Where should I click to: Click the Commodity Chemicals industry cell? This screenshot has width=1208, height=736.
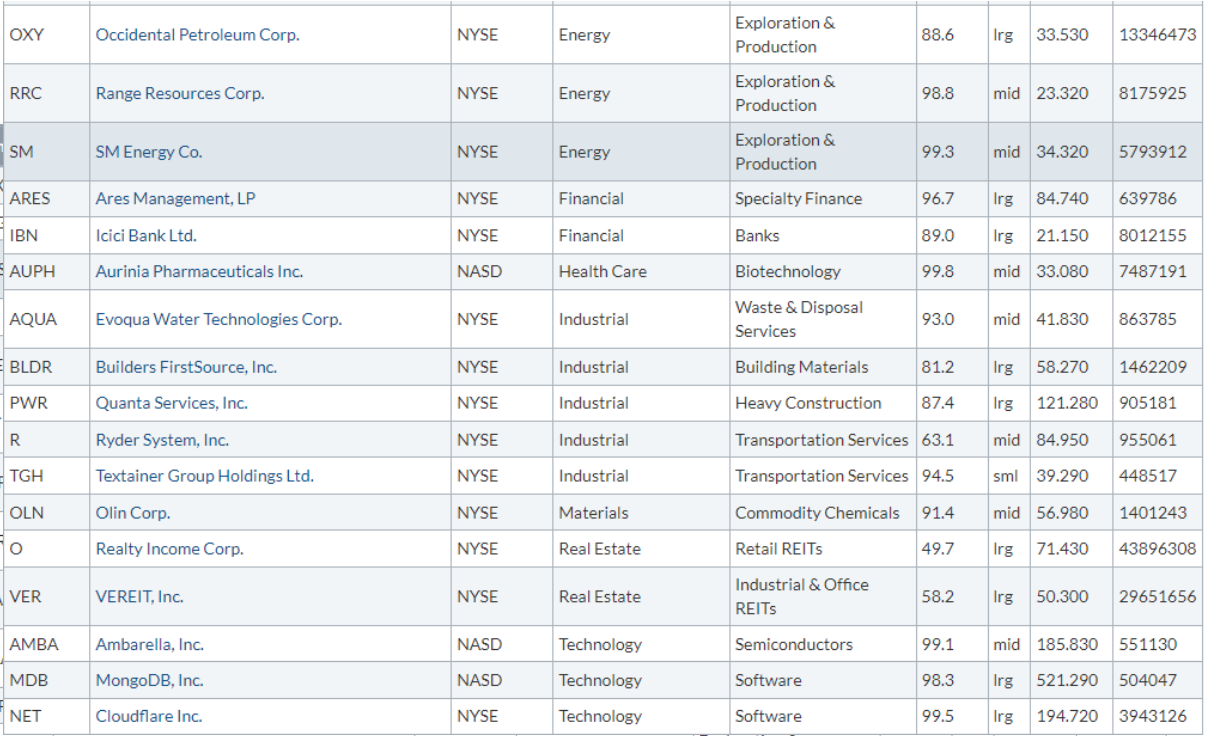point(823,513)
